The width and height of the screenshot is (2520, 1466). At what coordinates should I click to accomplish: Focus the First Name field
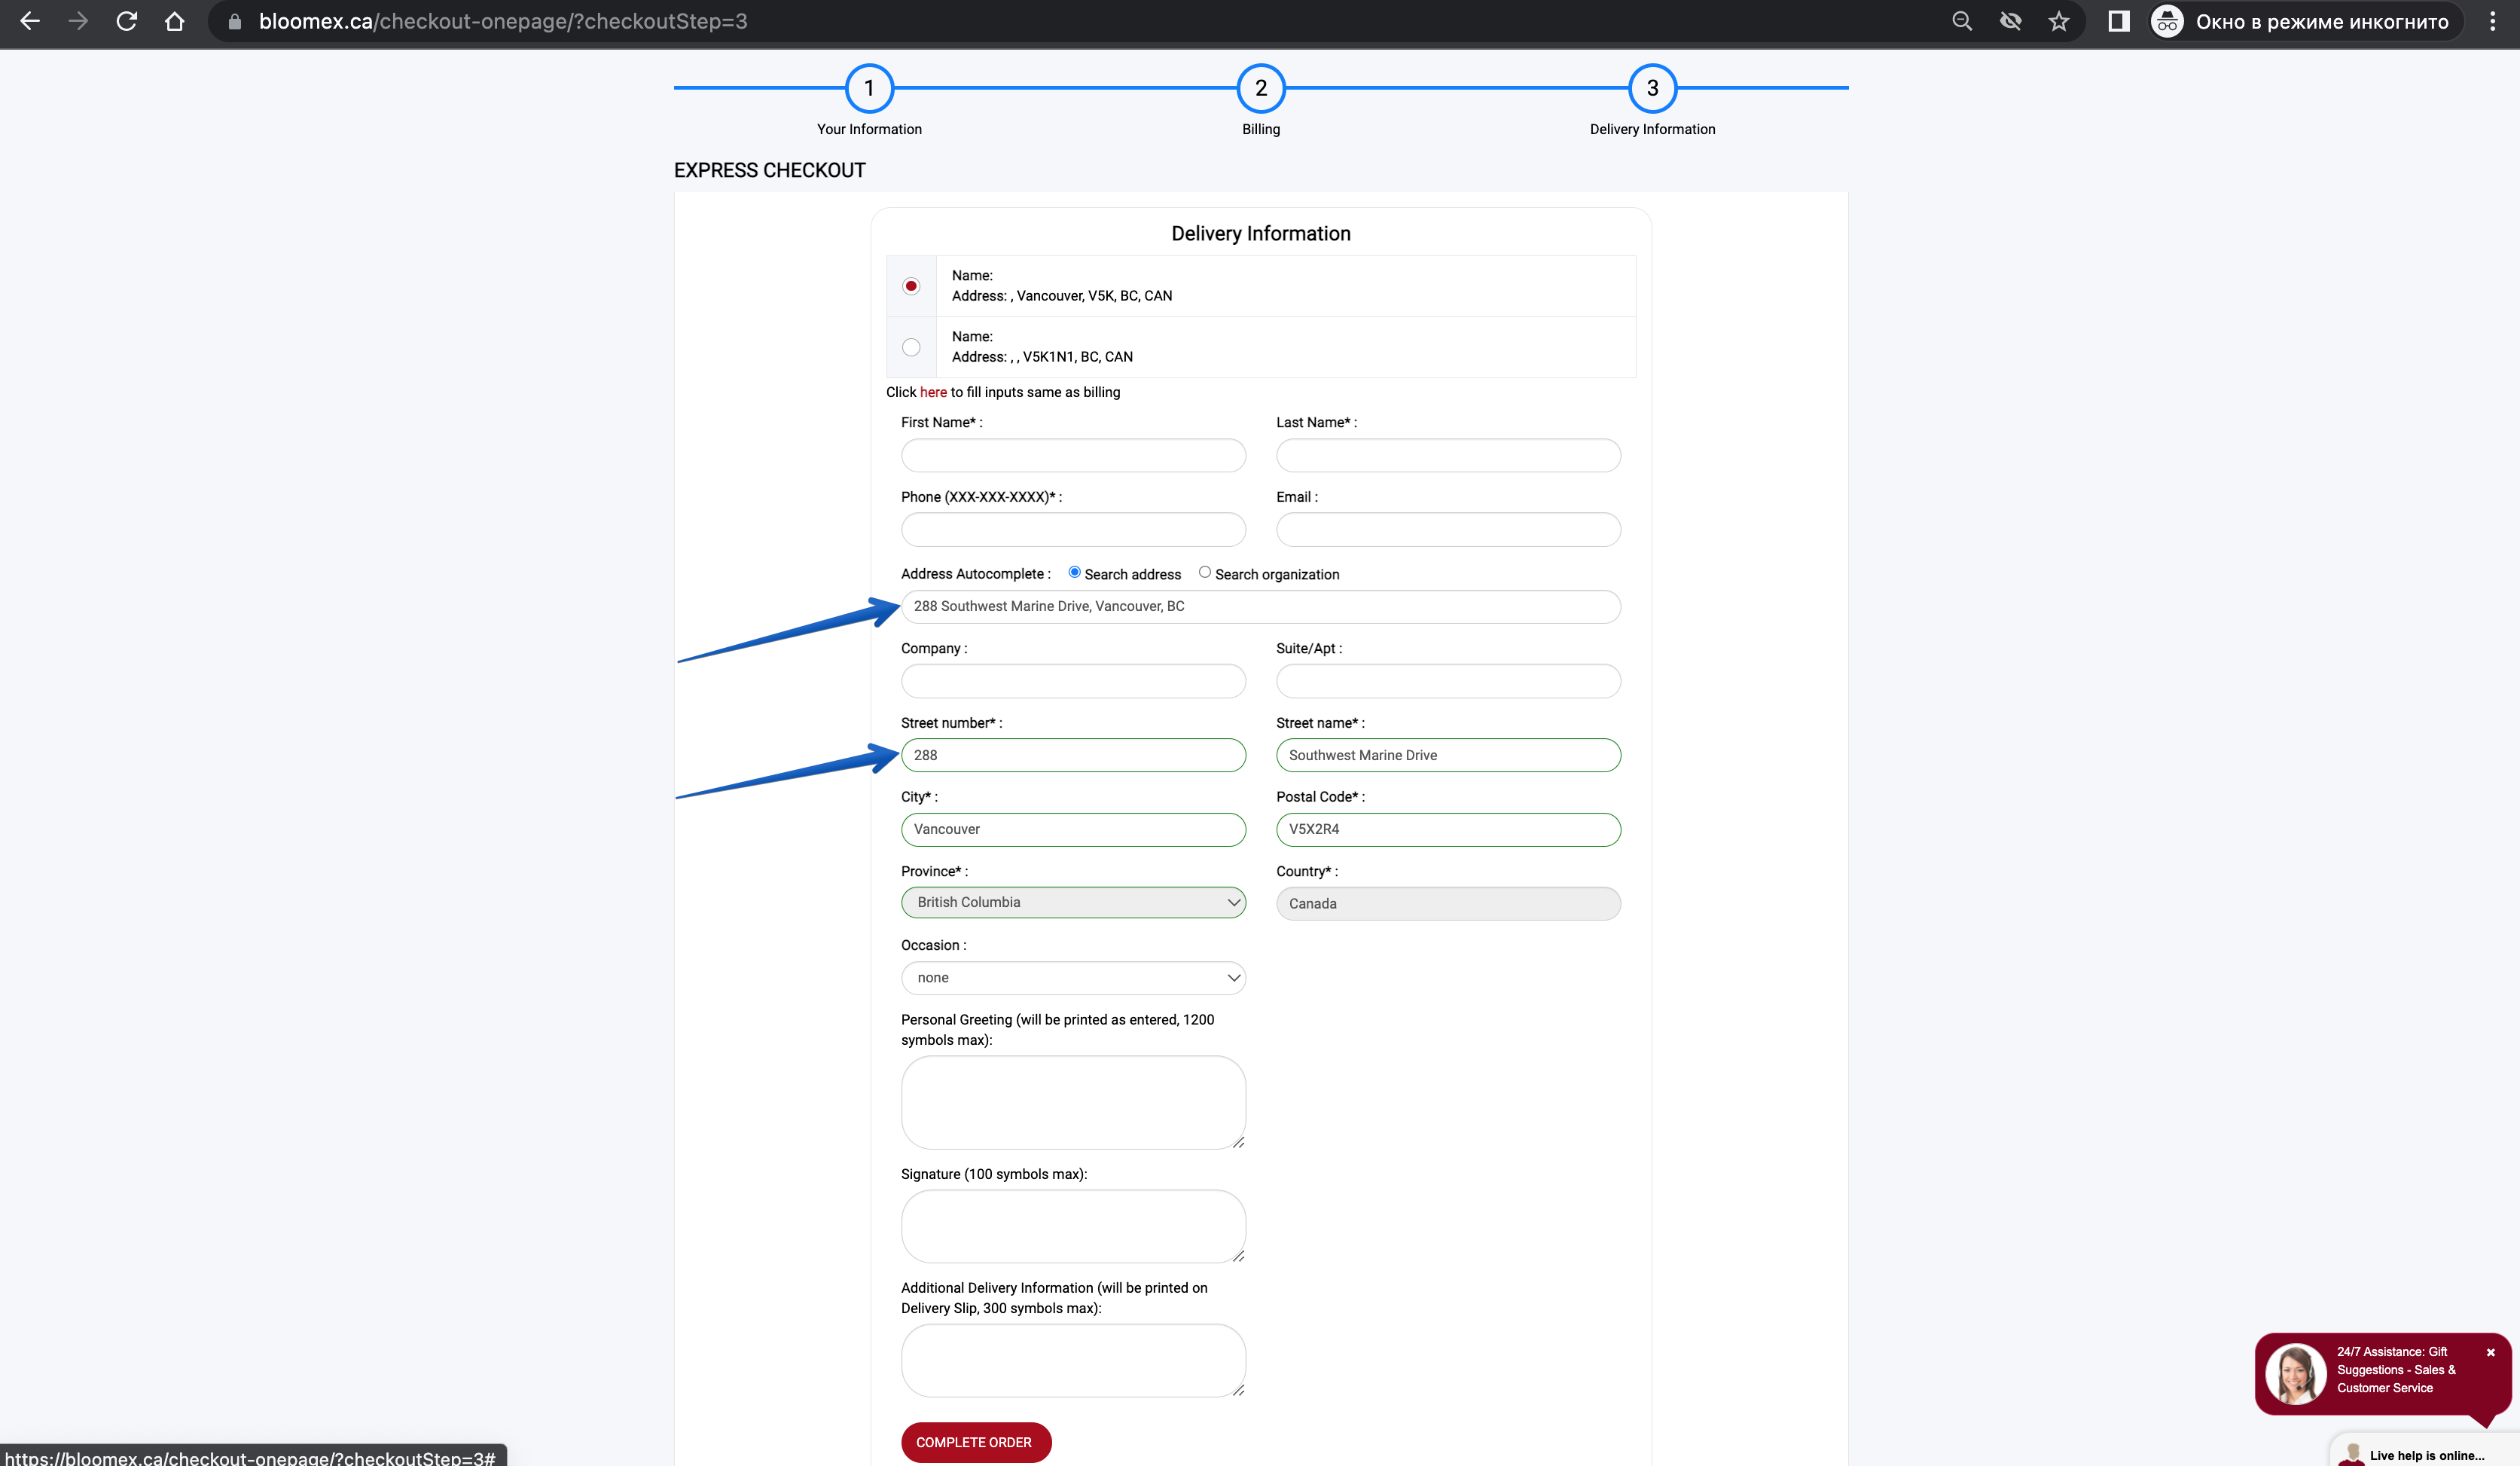tap(1073, 455)
